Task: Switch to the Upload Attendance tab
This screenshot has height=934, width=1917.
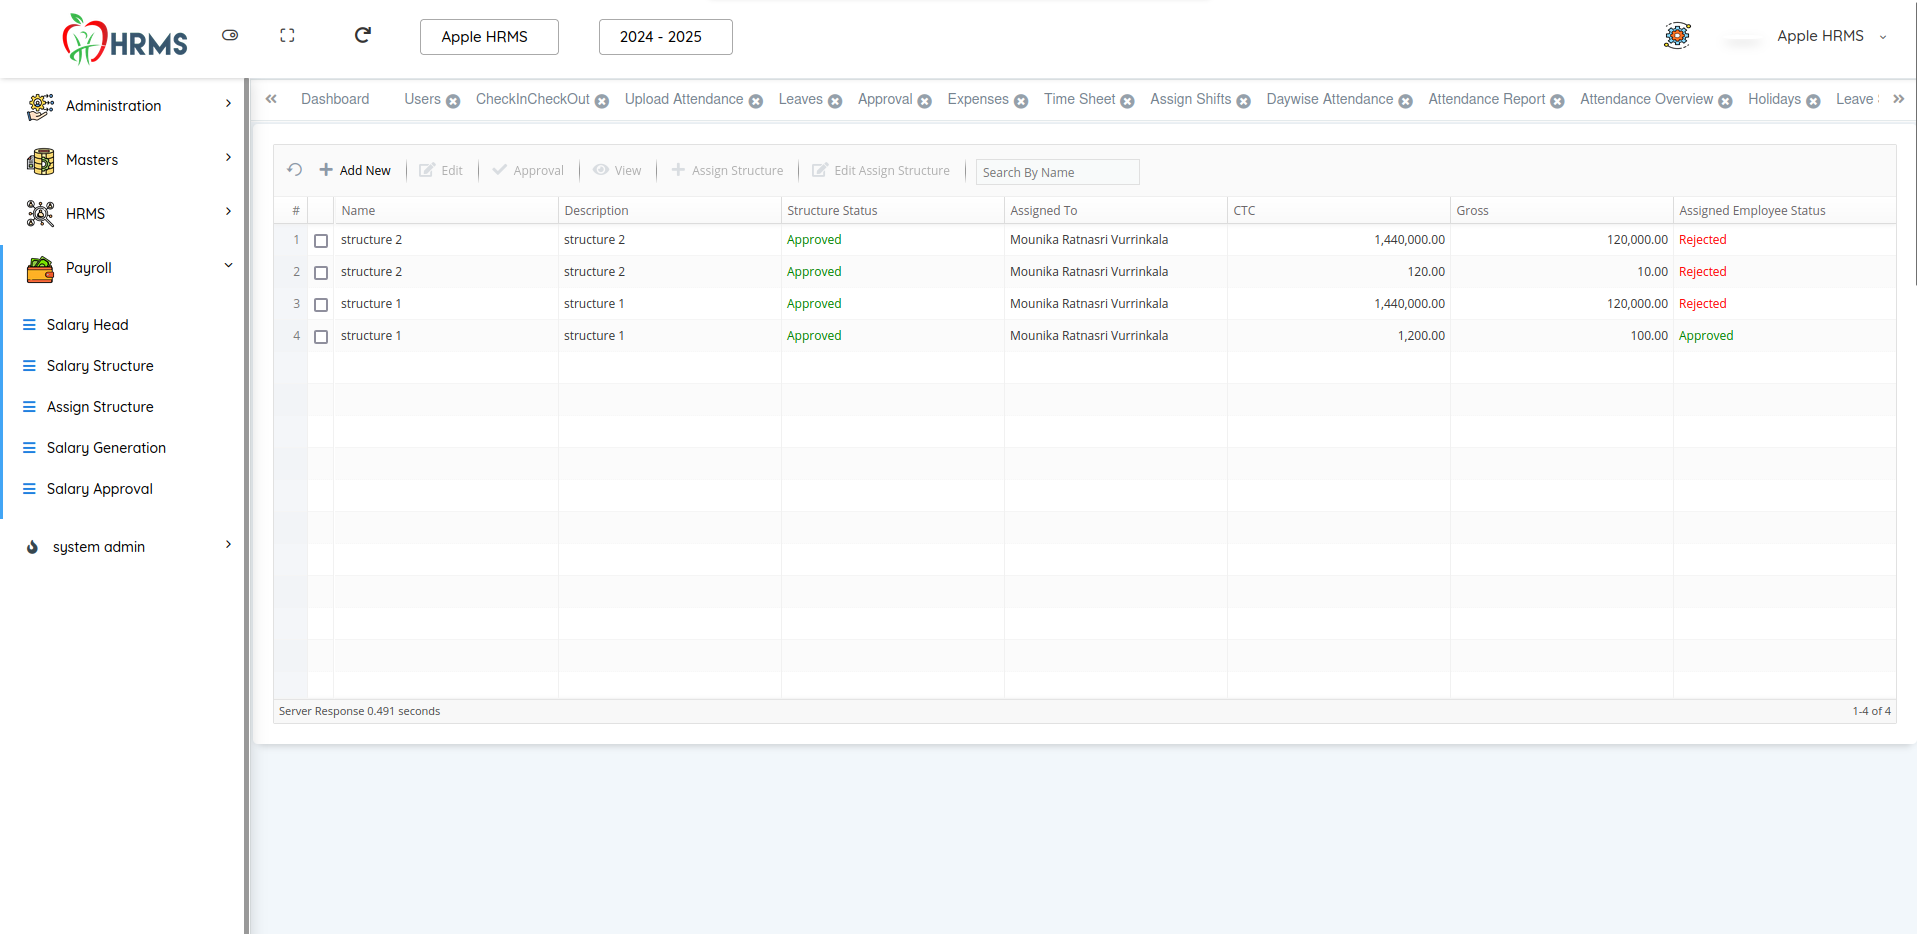Action: click(x=684, y=99)
